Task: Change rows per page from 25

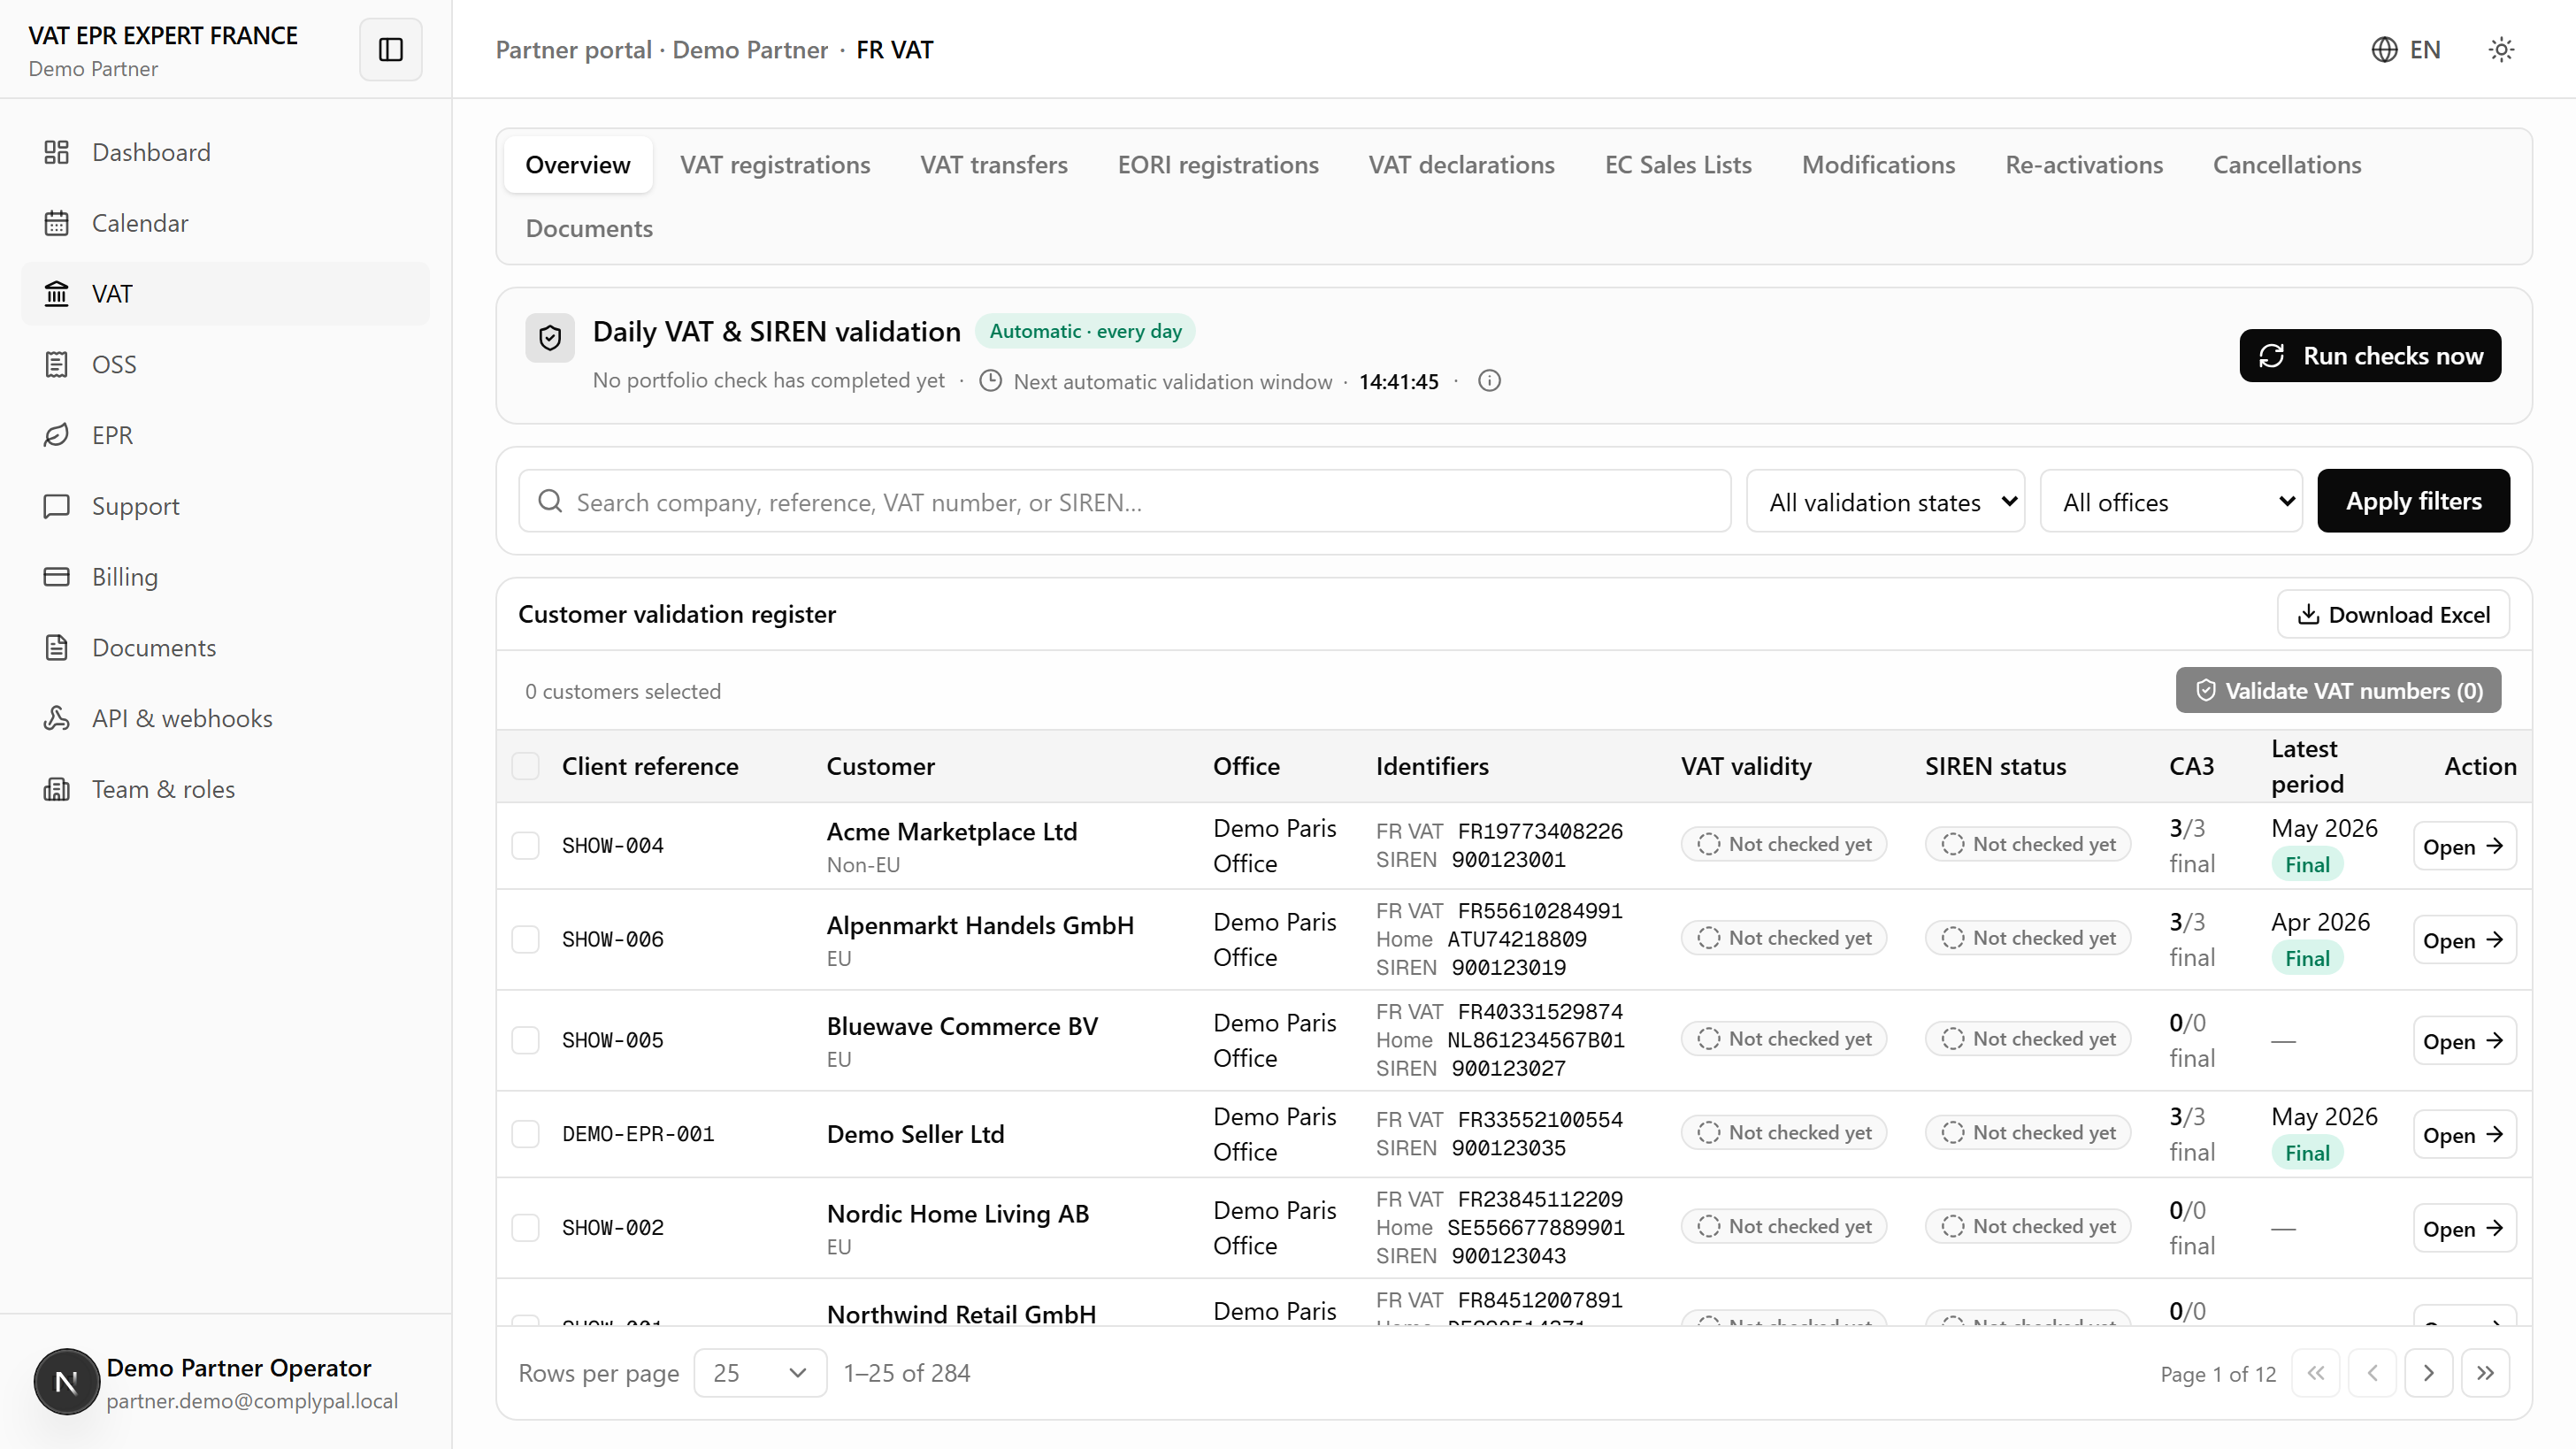Action: [x=760, y=1373]
